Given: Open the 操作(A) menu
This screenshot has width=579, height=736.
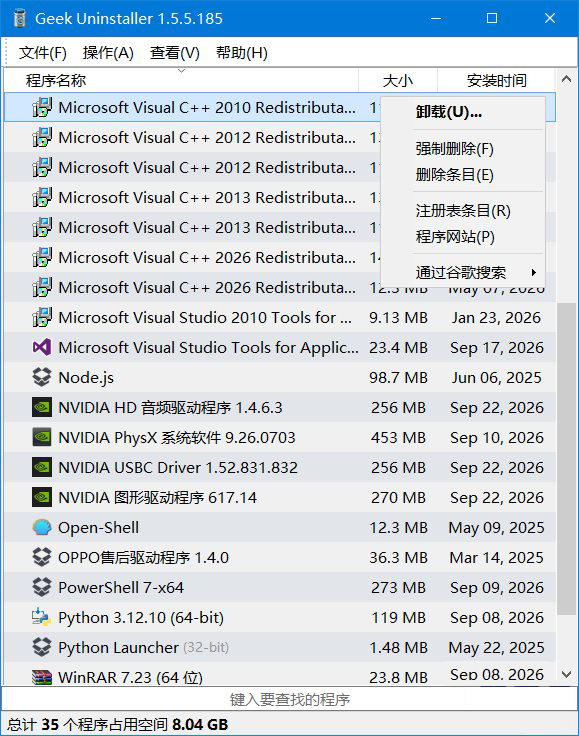Looking at the screenshot, I should pyautogui.click(x=108, y=53).
